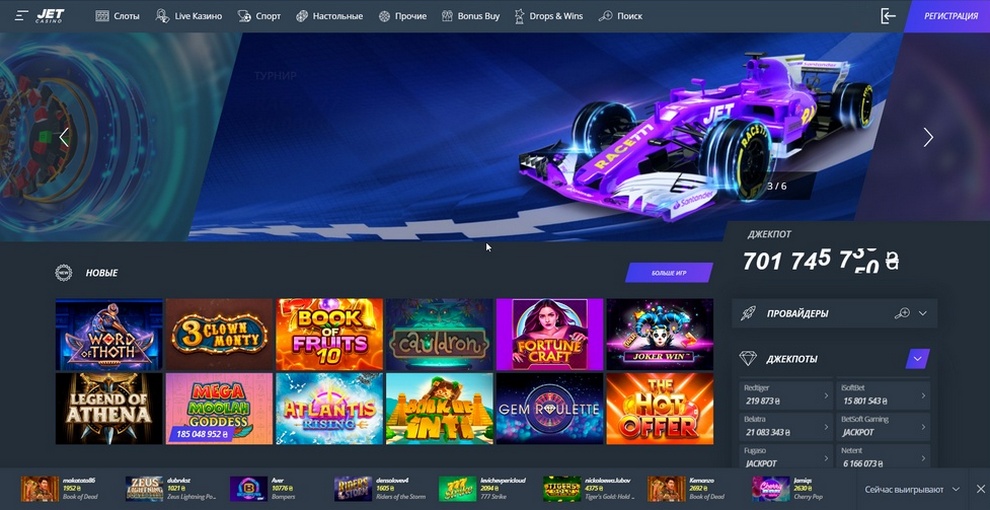The width and height of the screenshot is (990, 510).
Task: Go to previous banner slide arrow
Action: click(63, 137)
